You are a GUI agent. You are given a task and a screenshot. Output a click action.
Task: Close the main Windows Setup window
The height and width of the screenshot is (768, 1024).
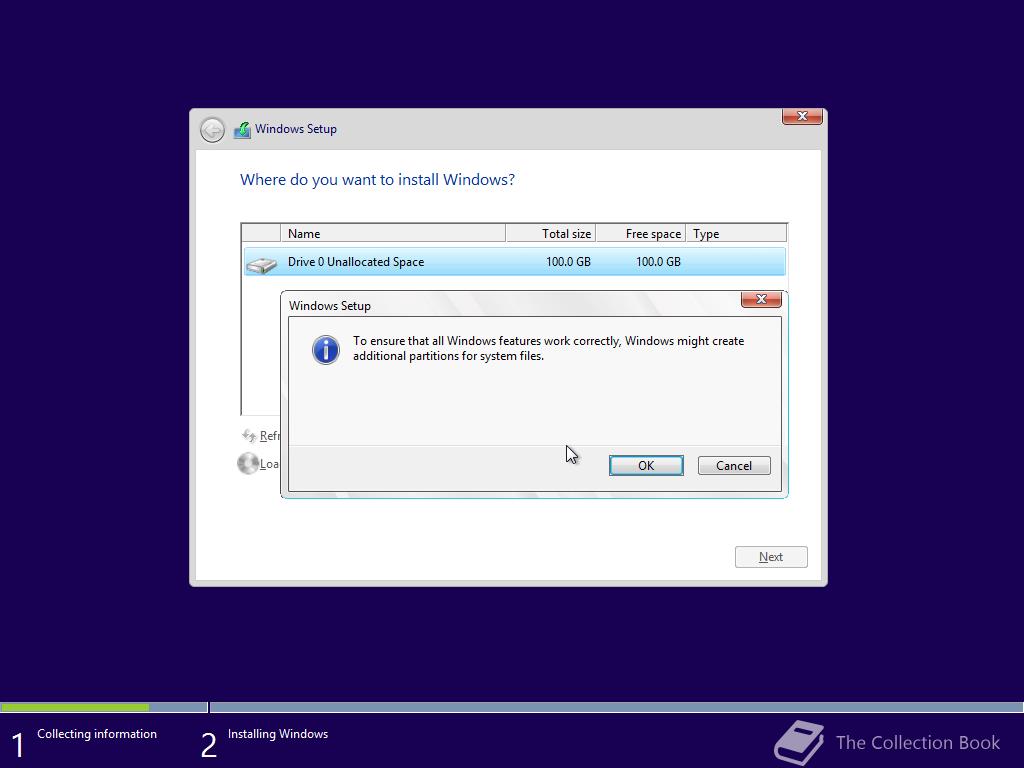click(x=802, y=116)
